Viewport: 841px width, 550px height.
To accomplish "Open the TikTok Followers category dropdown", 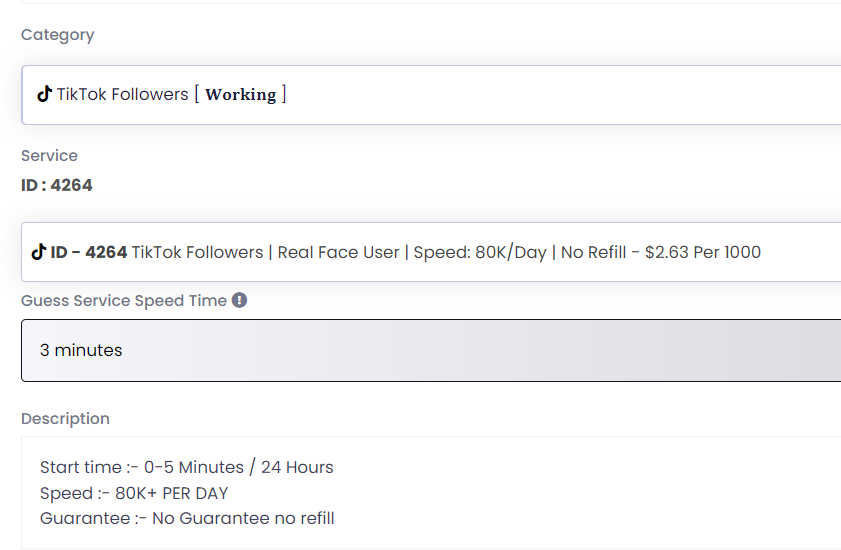I will 431,95.
